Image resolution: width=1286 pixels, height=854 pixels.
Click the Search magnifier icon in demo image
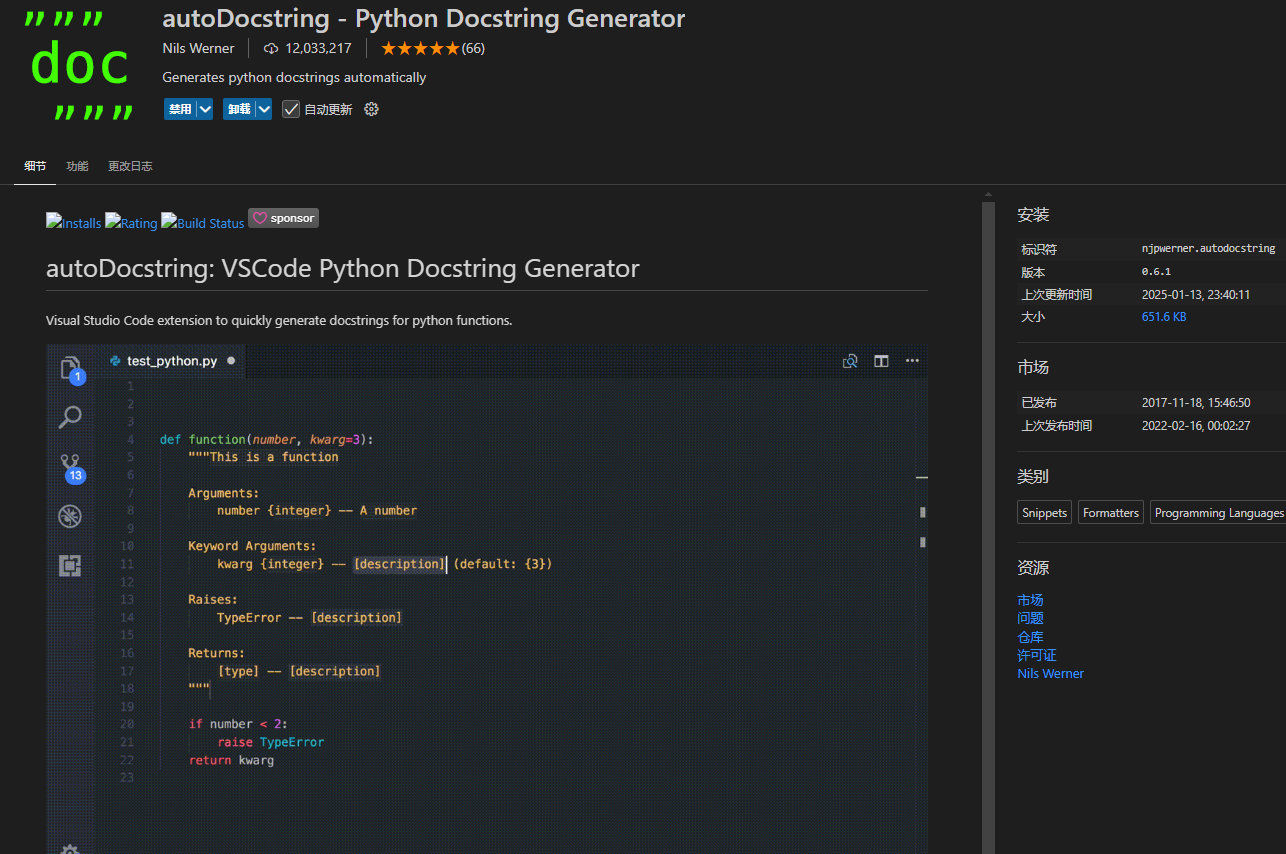[x=70, y=417]
